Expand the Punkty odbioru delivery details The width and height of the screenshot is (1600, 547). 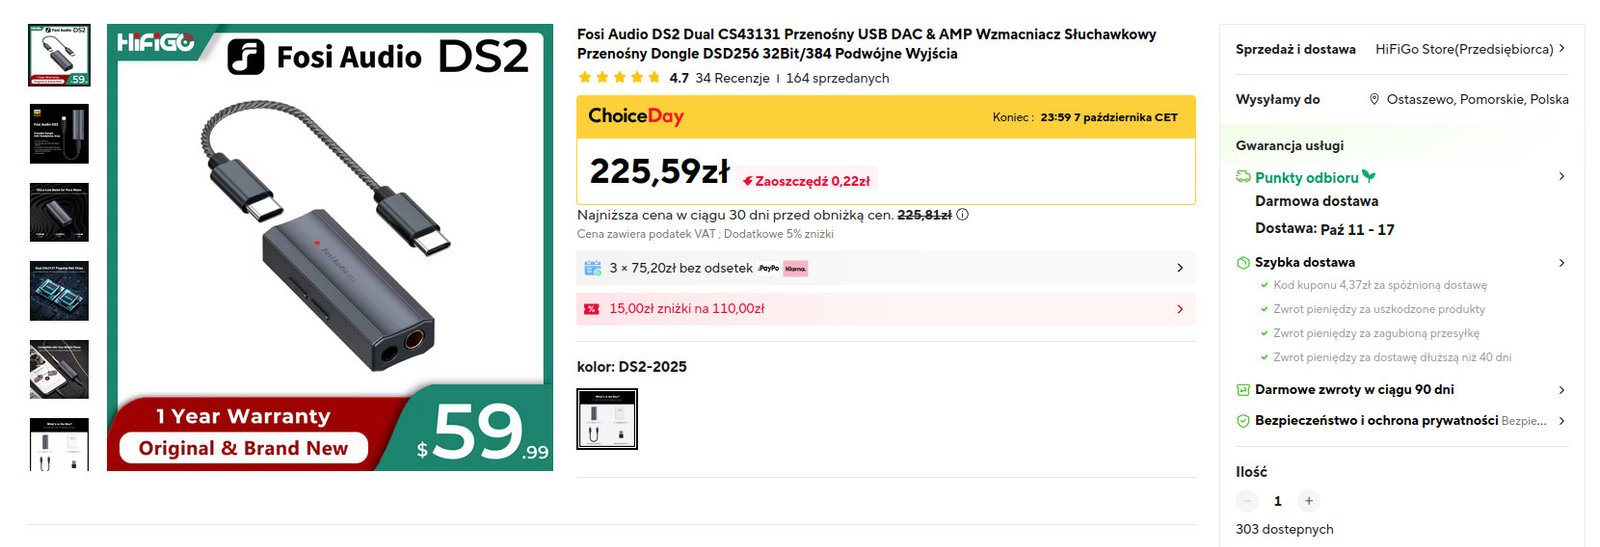1562,177
